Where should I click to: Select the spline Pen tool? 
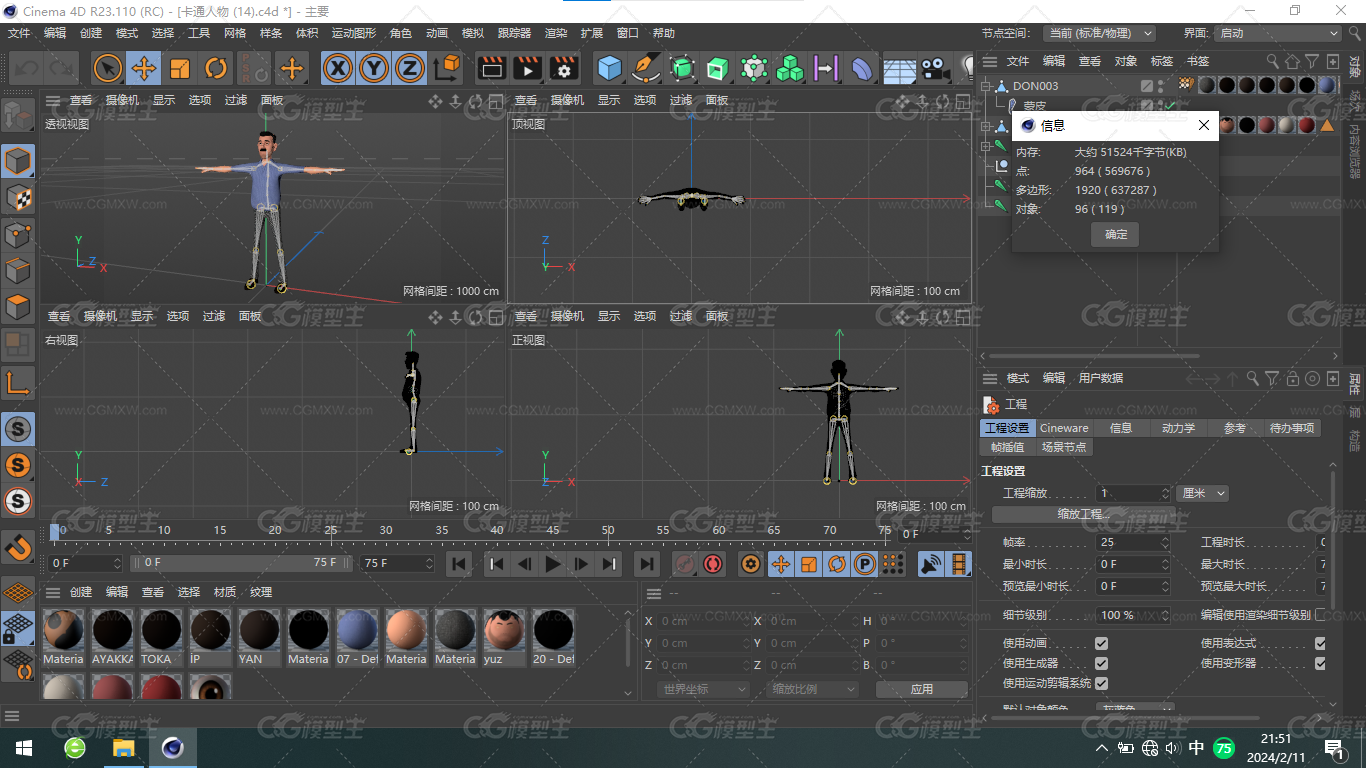pos(646,68)
